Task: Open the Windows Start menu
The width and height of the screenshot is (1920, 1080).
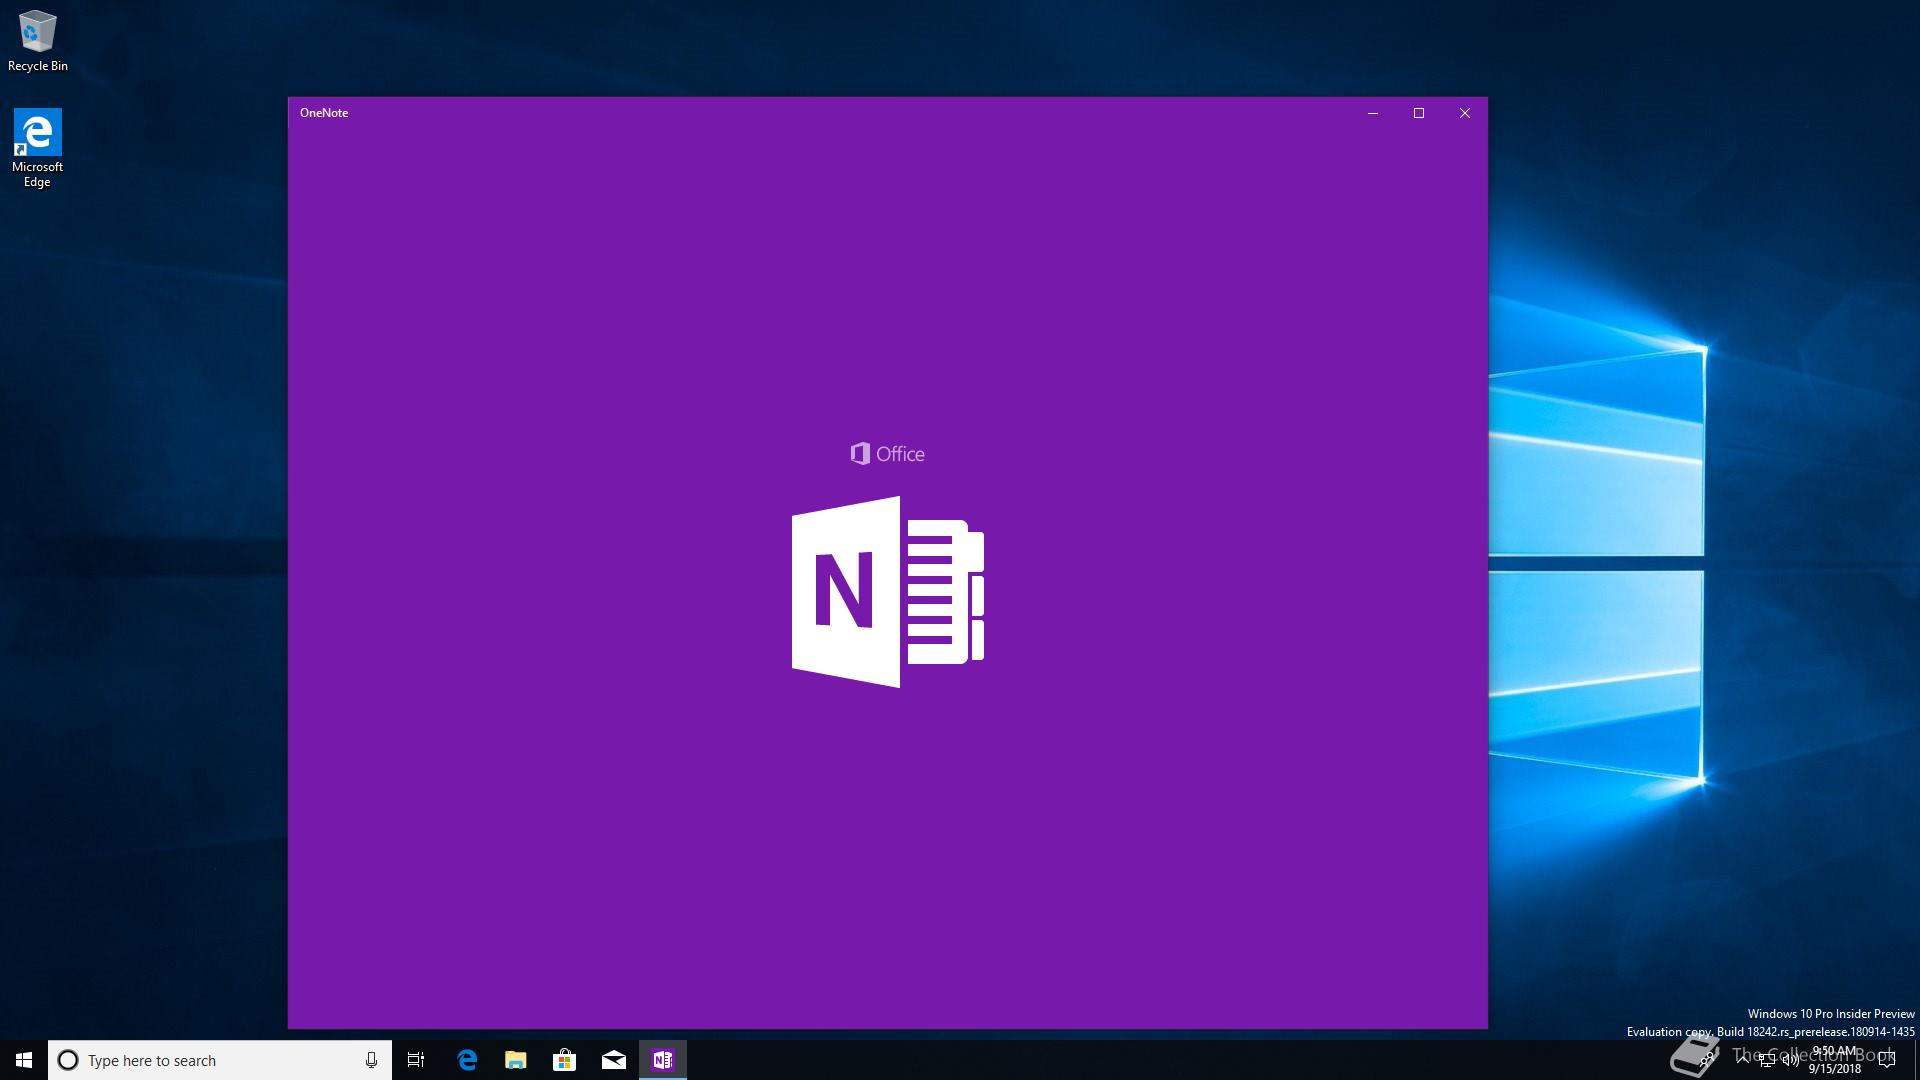Action: [24, 1060]
